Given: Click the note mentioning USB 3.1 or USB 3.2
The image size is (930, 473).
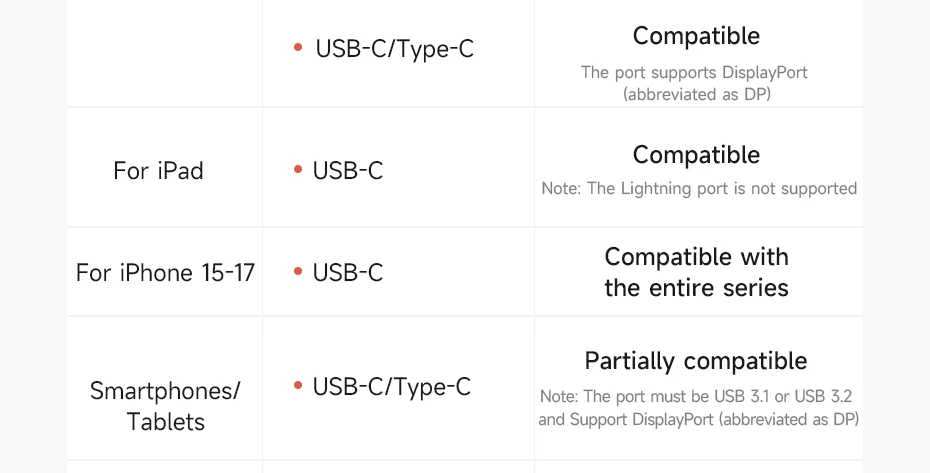Looking at the screenshot, I should [696, 396].
